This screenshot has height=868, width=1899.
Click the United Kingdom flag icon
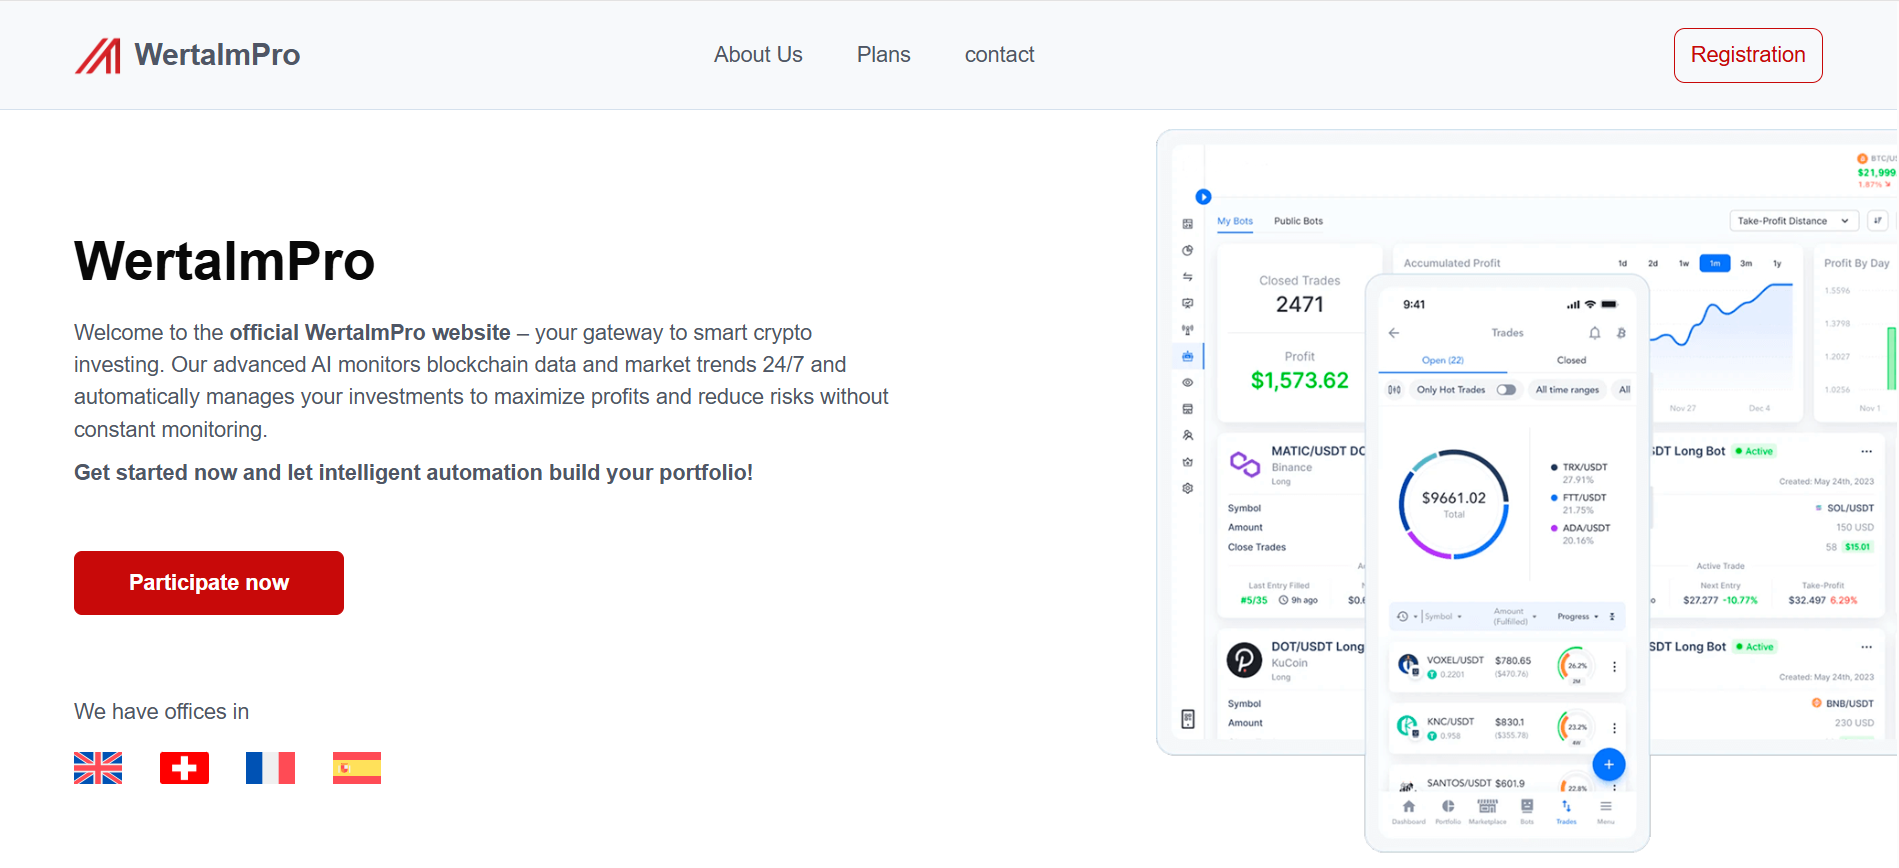point(98,768)
